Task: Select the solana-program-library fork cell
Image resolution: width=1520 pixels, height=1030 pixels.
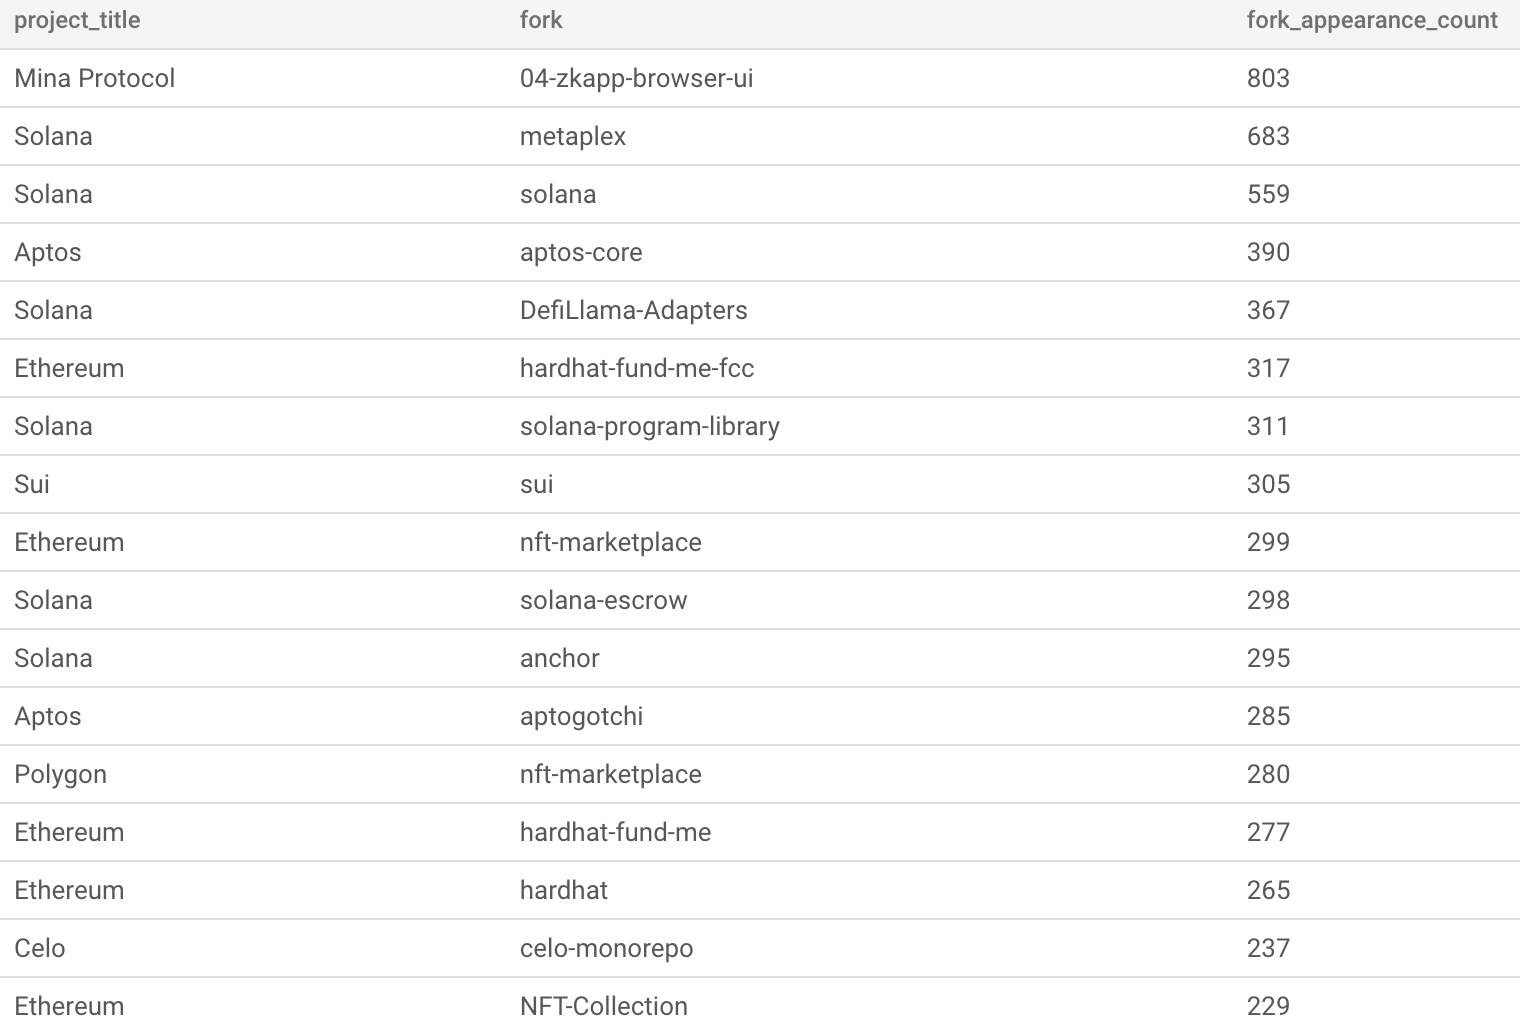Action: point(649,426)
